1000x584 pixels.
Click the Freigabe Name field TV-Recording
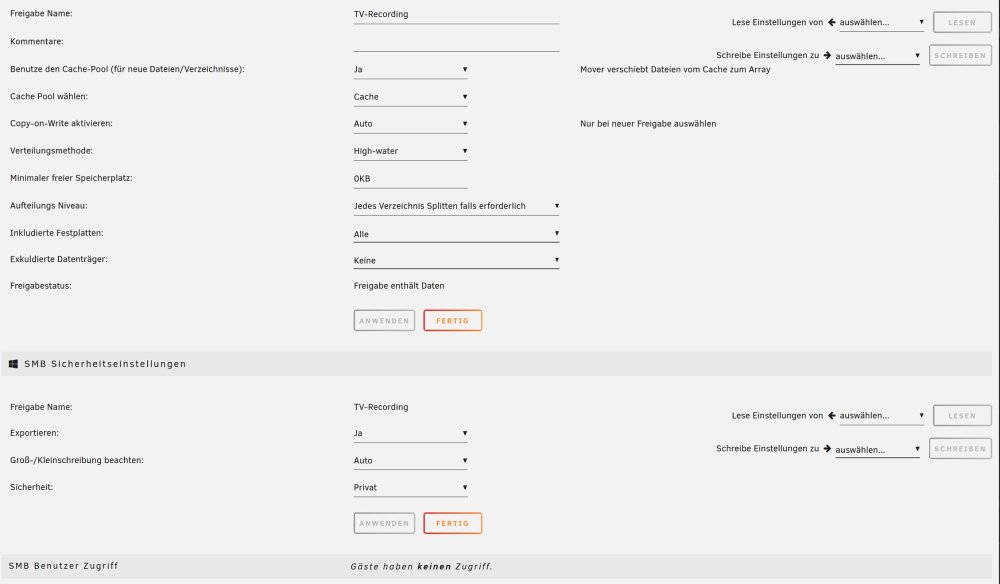point(456,15)
